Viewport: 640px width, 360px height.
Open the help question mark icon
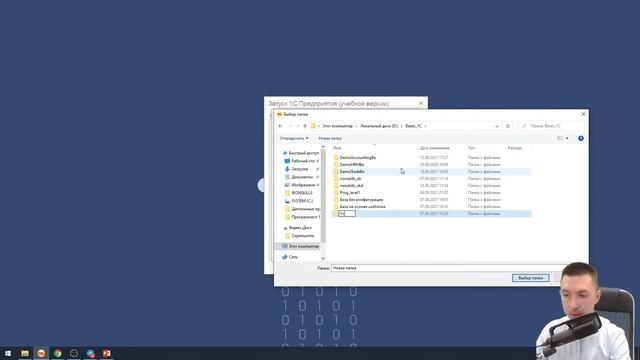click(x=581, y=138)
